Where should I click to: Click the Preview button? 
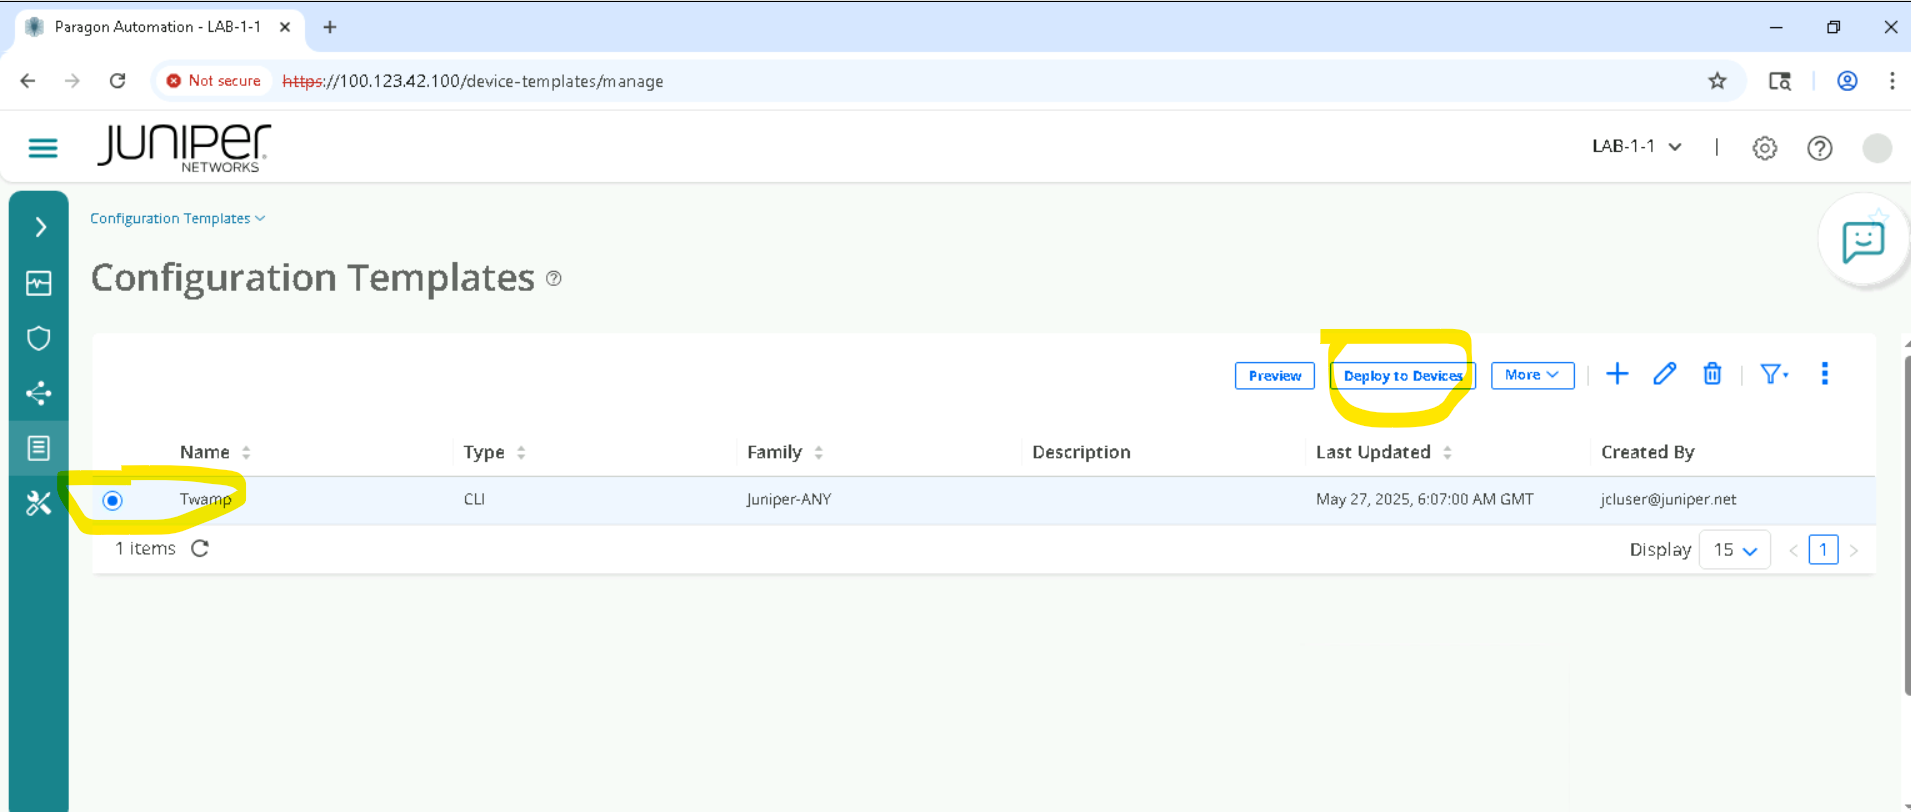point(1274,376)
